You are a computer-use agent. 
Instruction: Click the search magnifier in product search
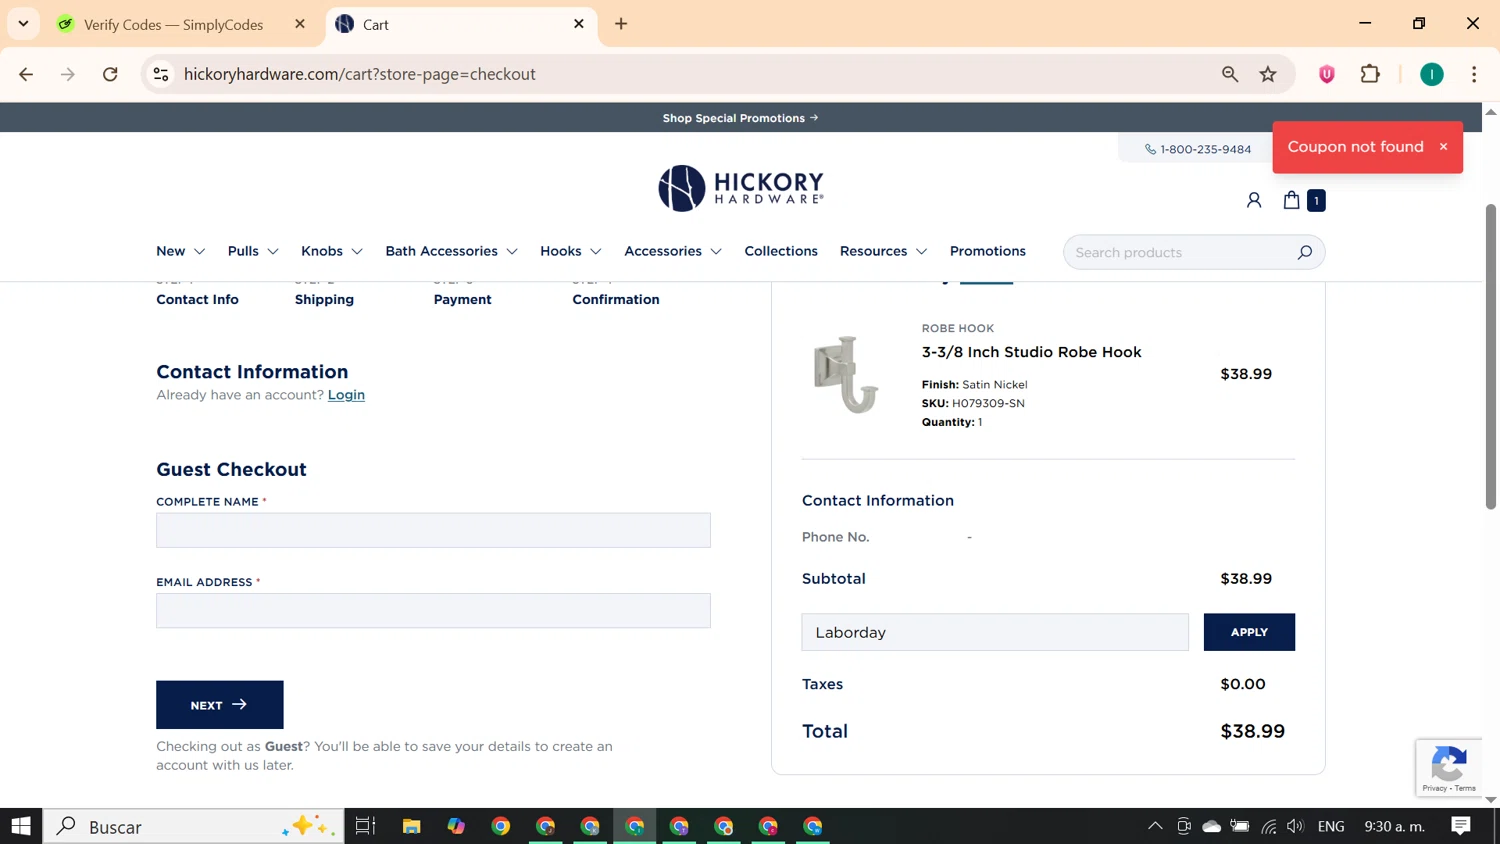(1304, 252)
